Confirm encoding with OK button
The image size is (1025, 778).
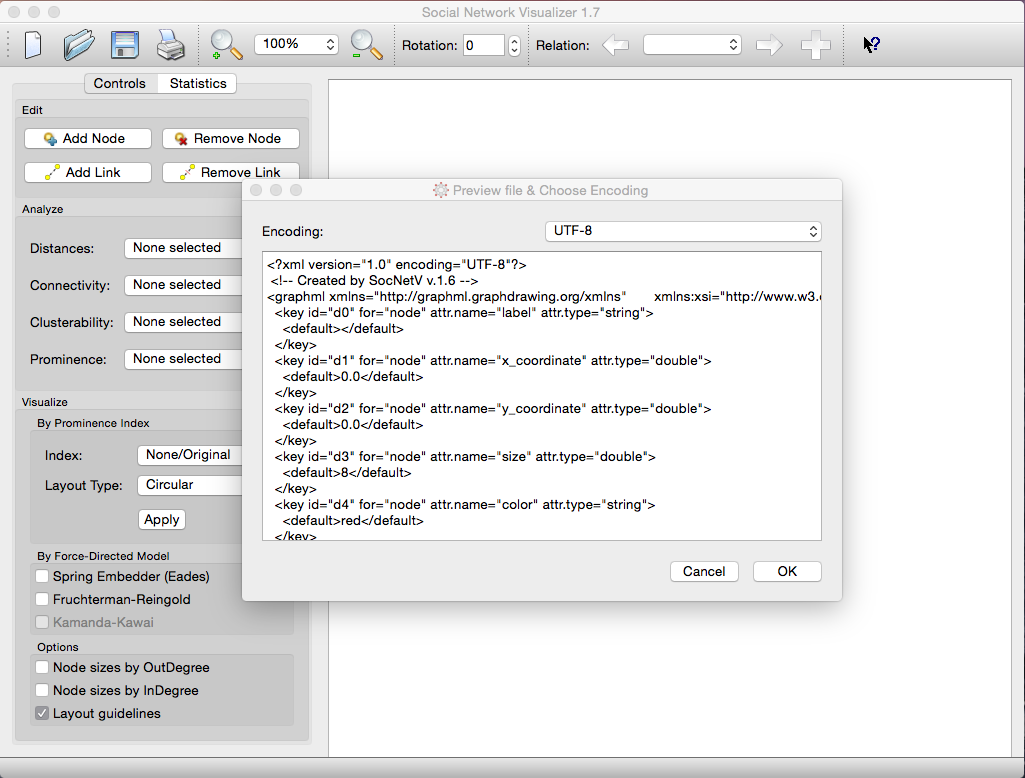click(x=787, y=571)
